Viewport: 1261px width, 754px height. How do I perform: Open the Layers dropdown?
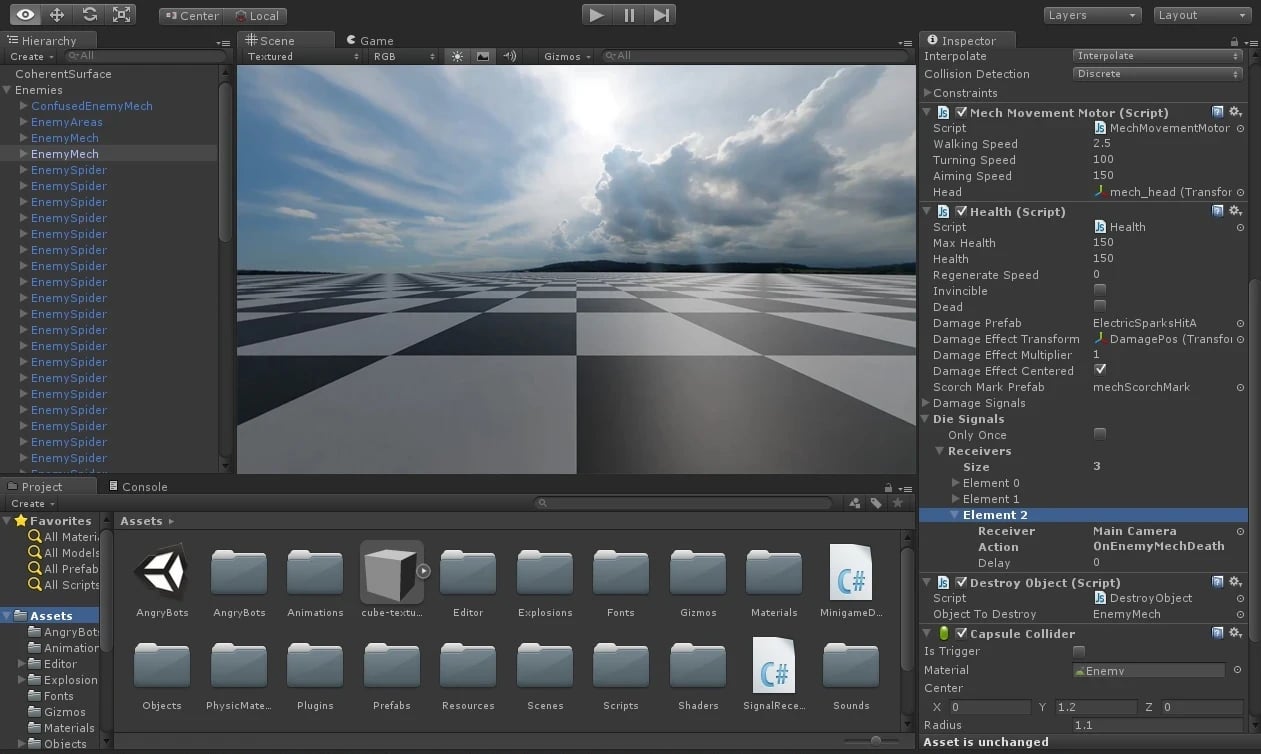coord(1092,14)
